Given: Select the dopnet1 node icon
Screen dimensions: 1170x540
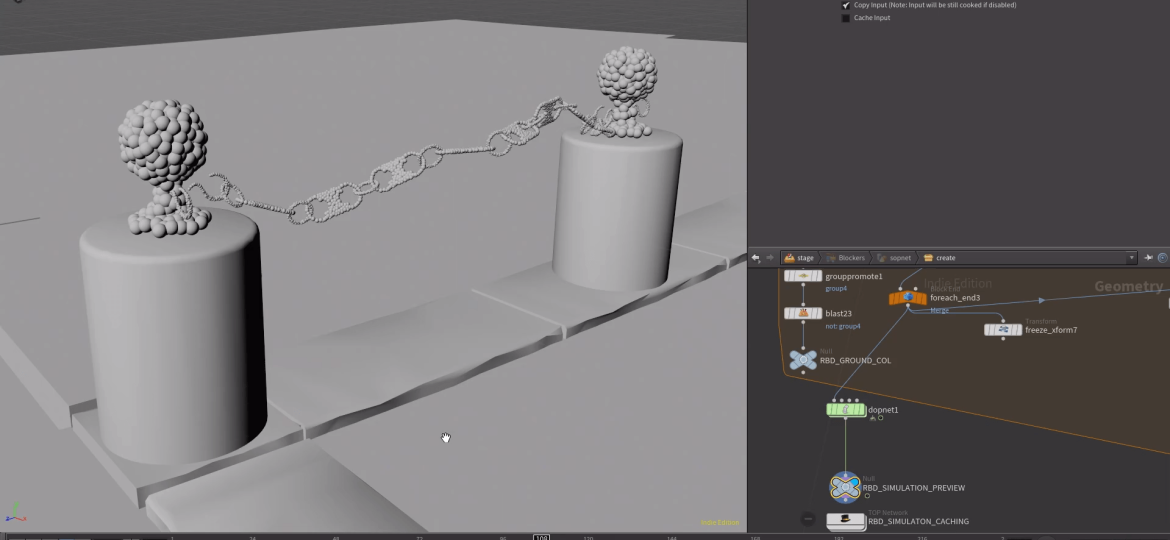Looking at the screenshot, I should click(846, 409).
